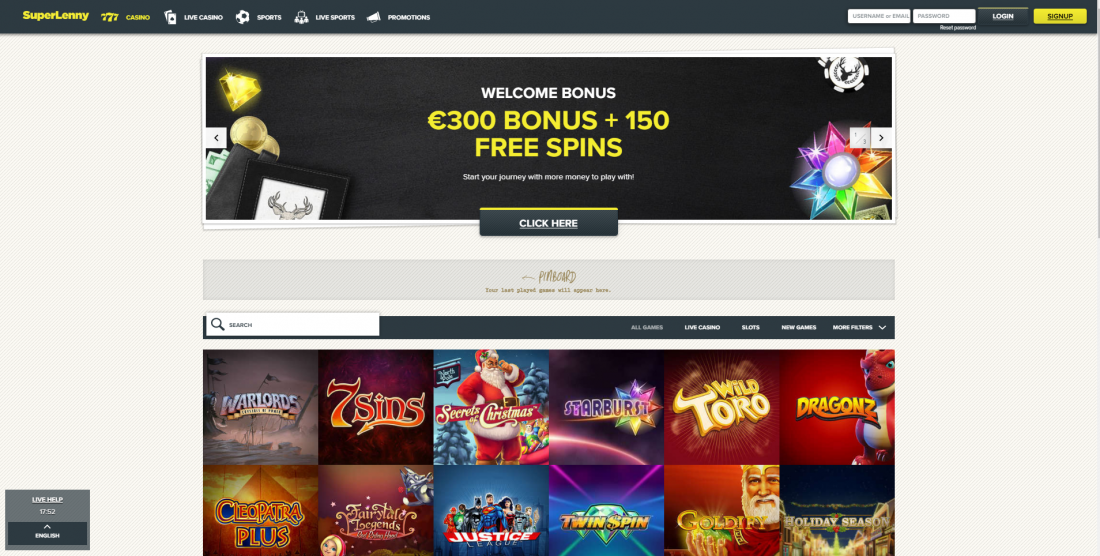Switch to the New Games tab

(798, 327)
